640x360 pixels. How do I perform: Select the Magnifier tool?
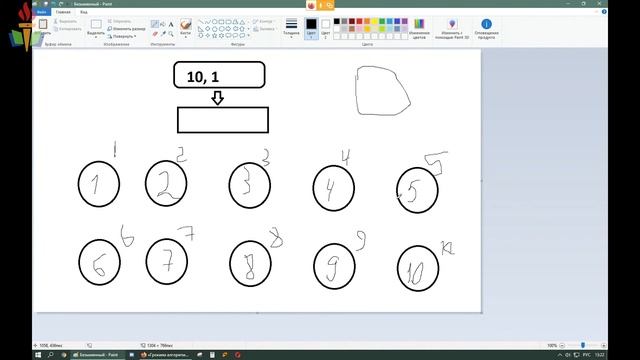[171, 34]
